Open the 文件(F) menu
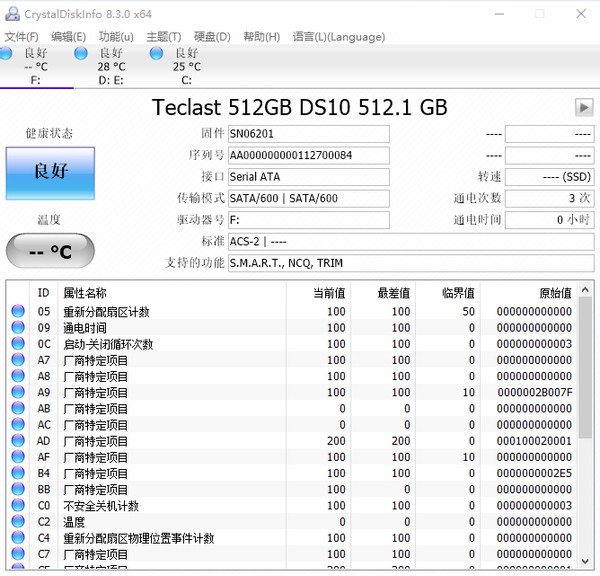 (21, 37)
